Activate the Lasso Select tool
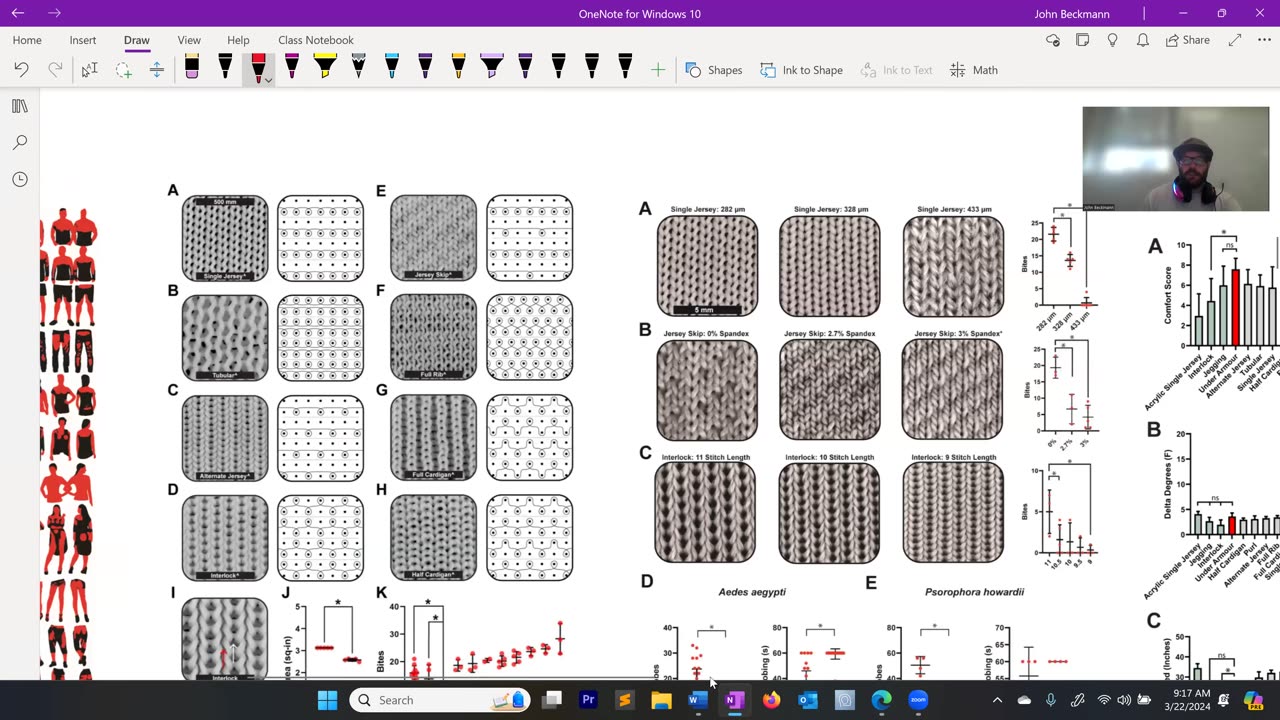 (123, 70)
